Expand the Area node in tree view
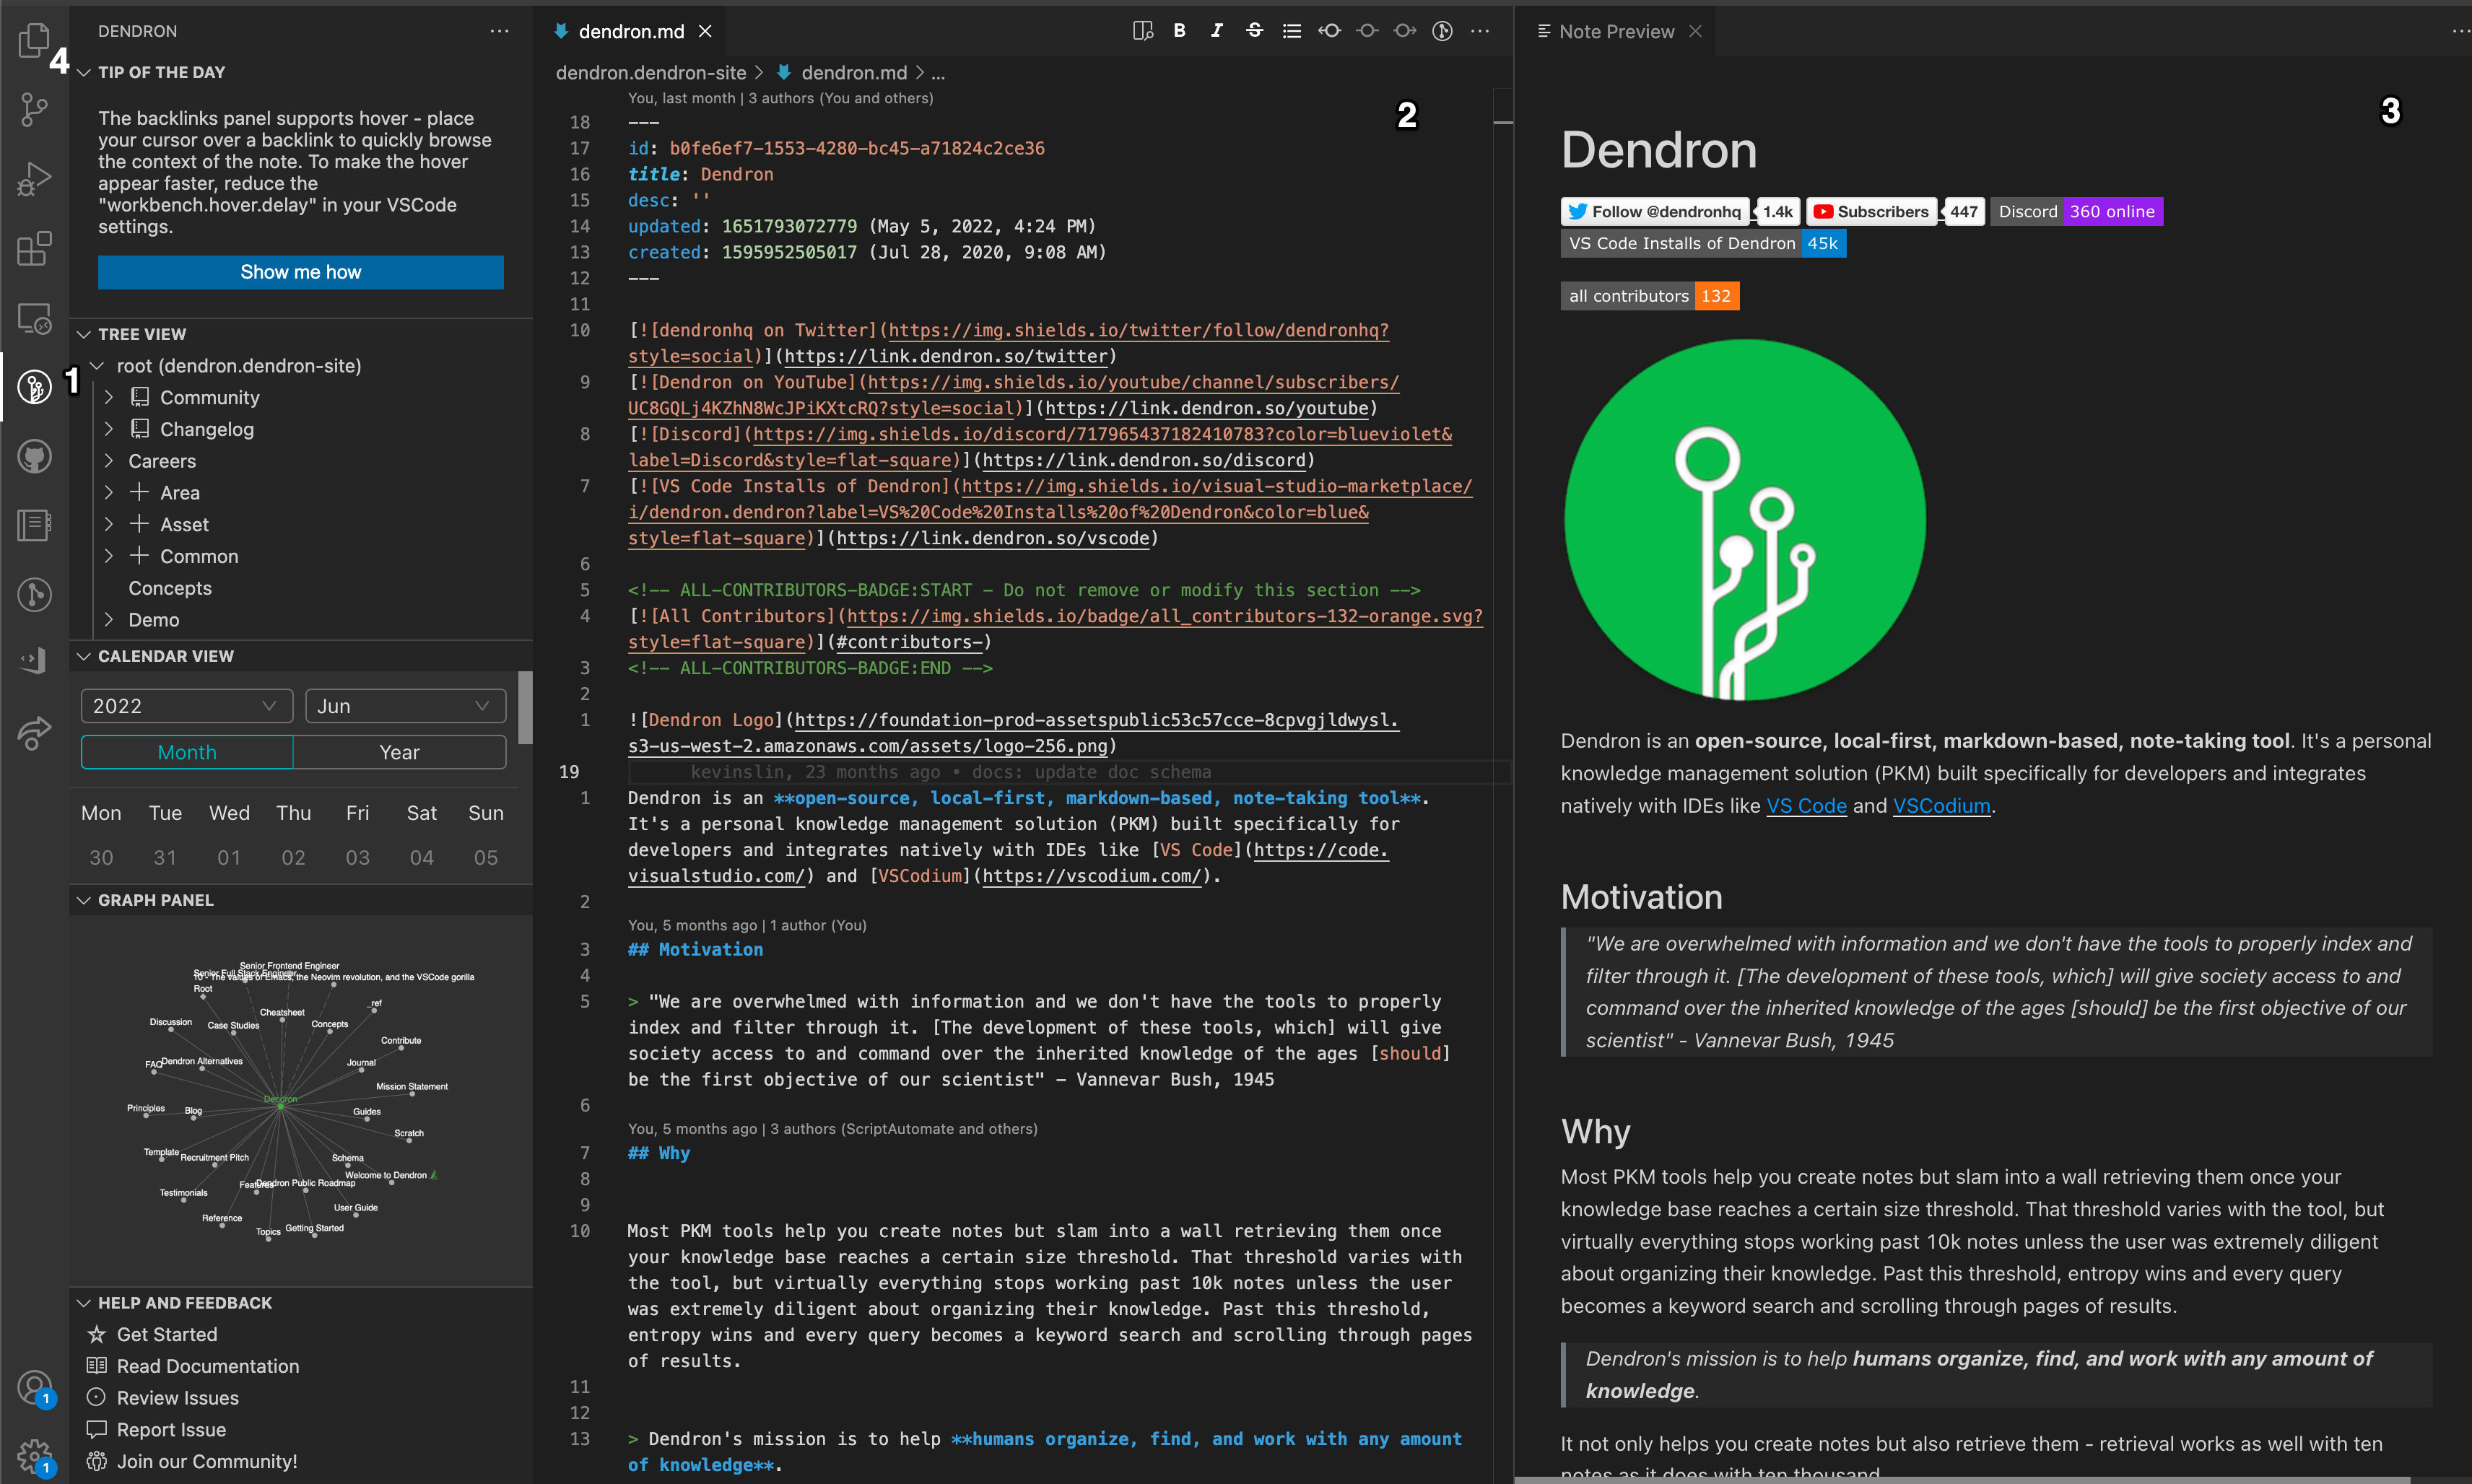Image resolution: width=2472 pixels, height=1484 pixels. 110,492
